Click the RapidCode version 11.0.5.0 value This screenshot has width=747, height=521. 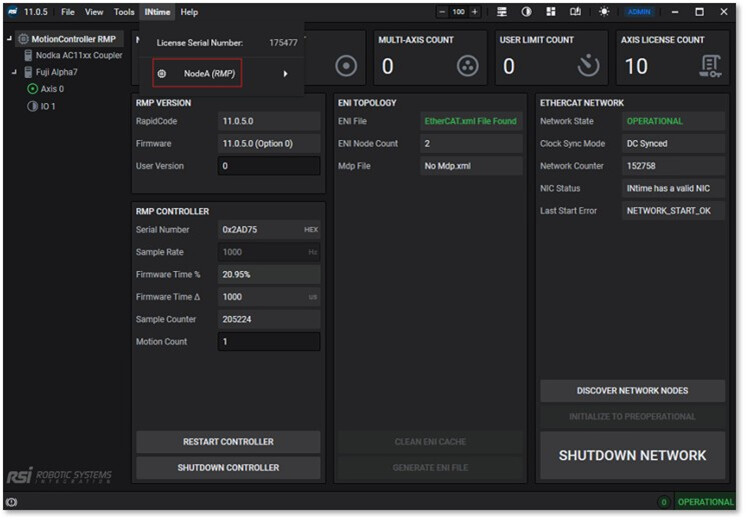pyautogui.click(x=269, y=121)
